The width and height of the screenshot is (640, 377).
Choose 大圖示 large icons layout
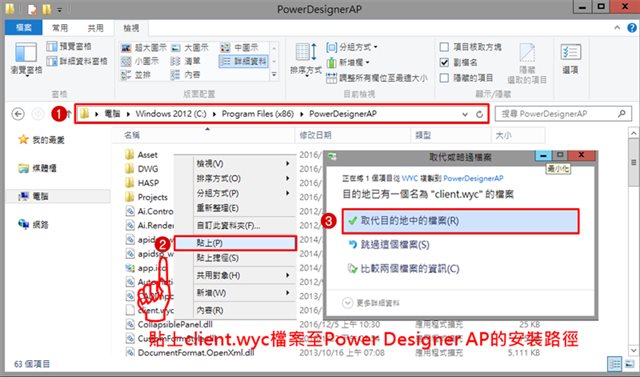(x=190, y=48)
